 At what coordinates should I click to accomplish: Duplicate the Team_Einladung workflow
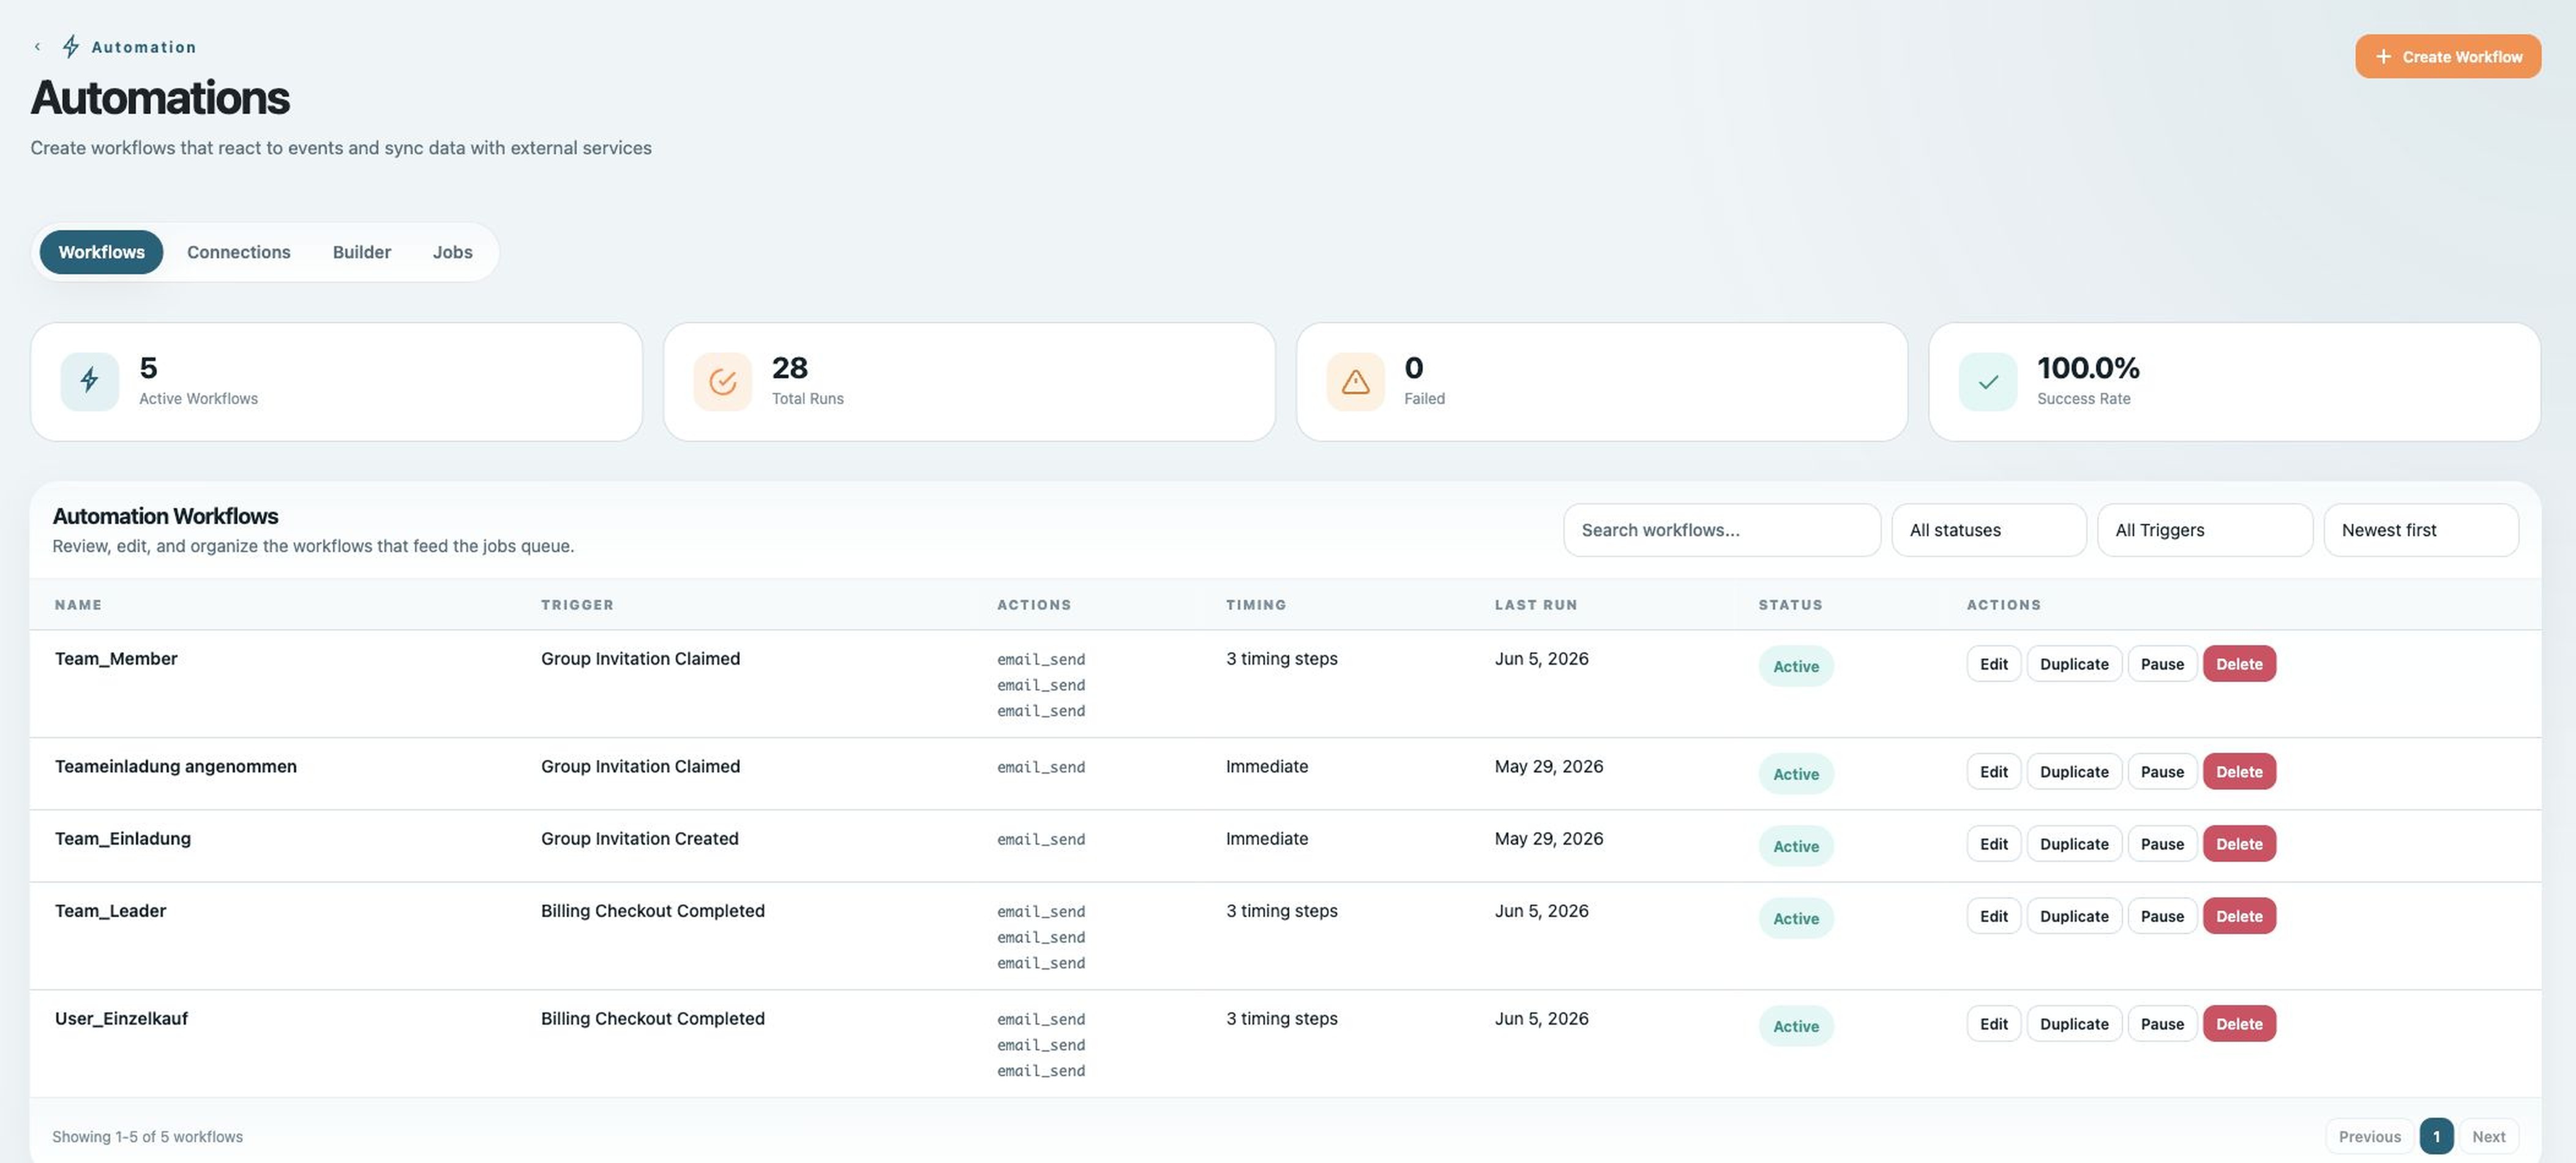[2074, 844]
